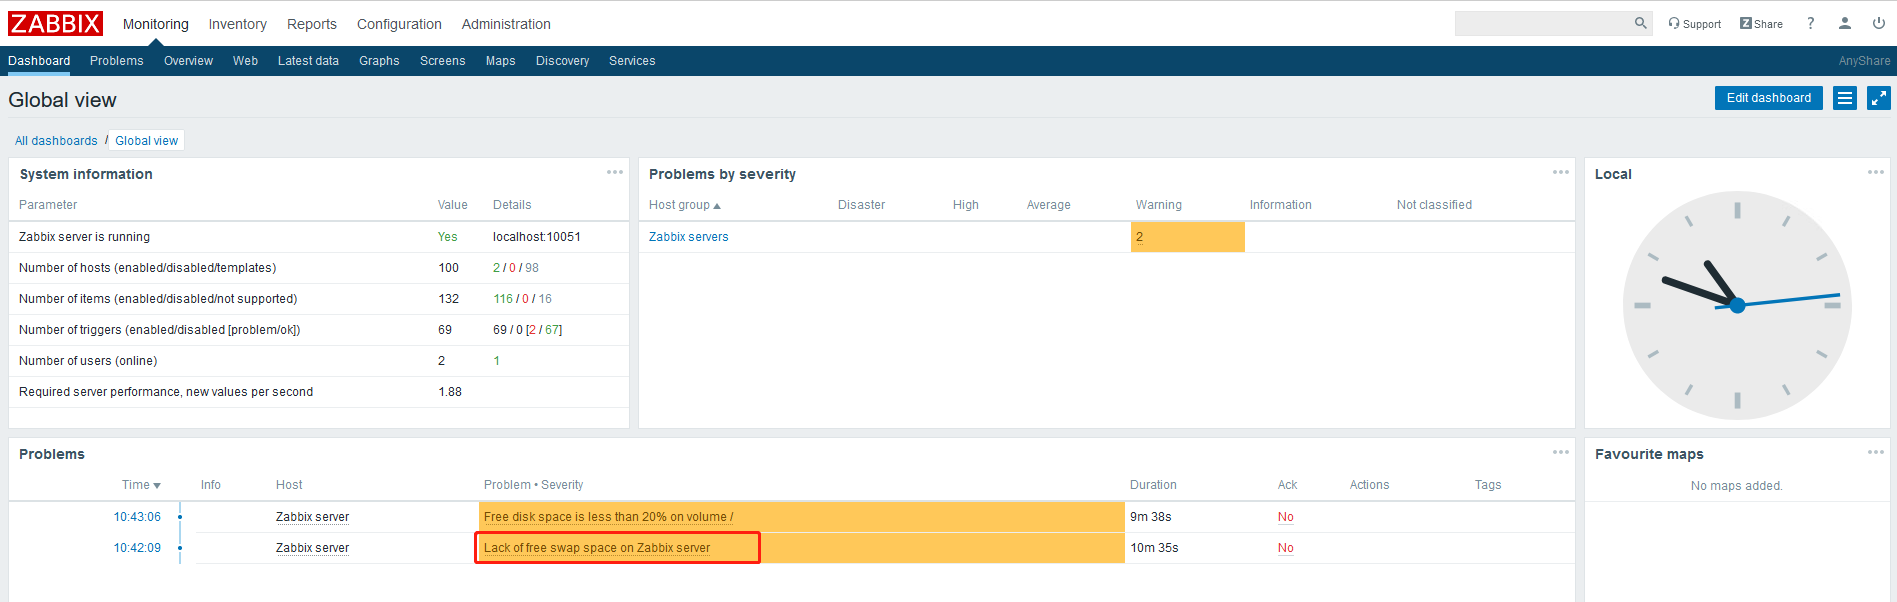This screenshot has height=602, width=1897.
Task: Select the Graphs submenu tab
Action: tap(379, 61)
